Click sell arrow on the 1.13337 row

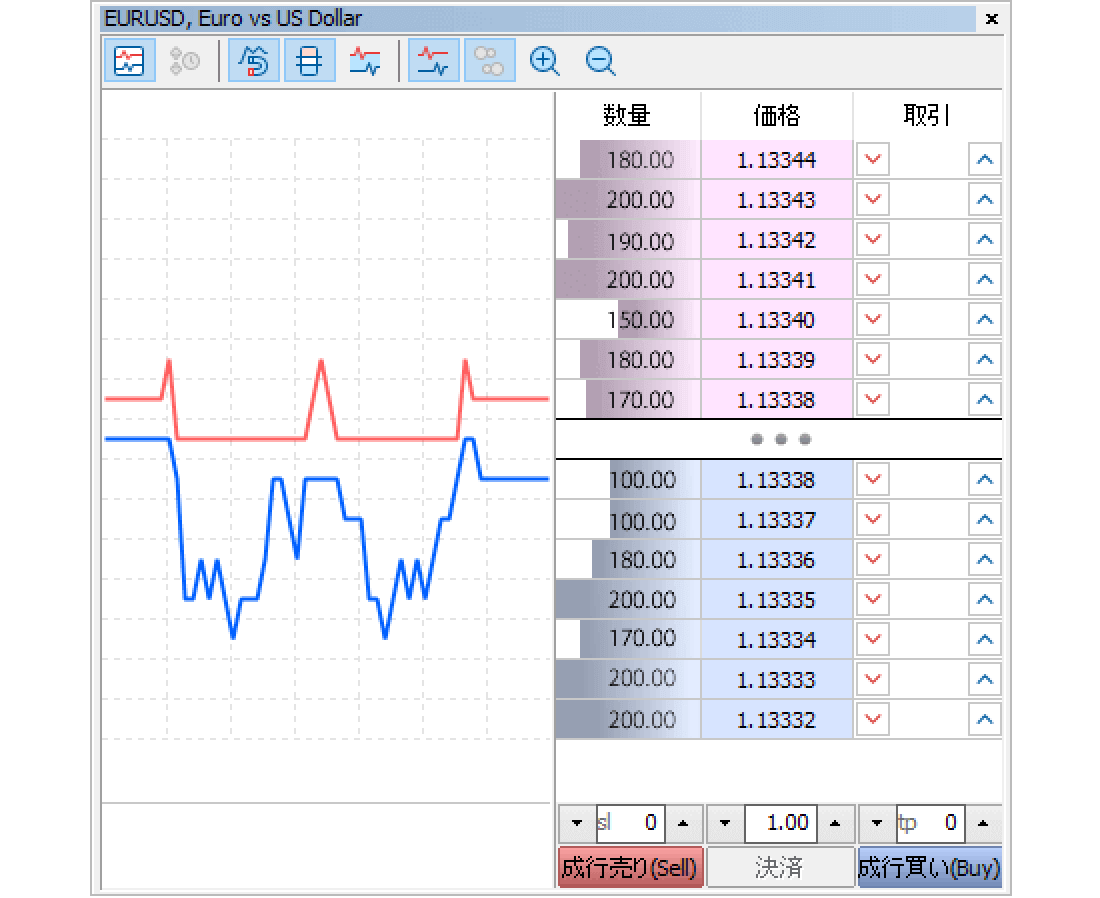click(873, 520)
